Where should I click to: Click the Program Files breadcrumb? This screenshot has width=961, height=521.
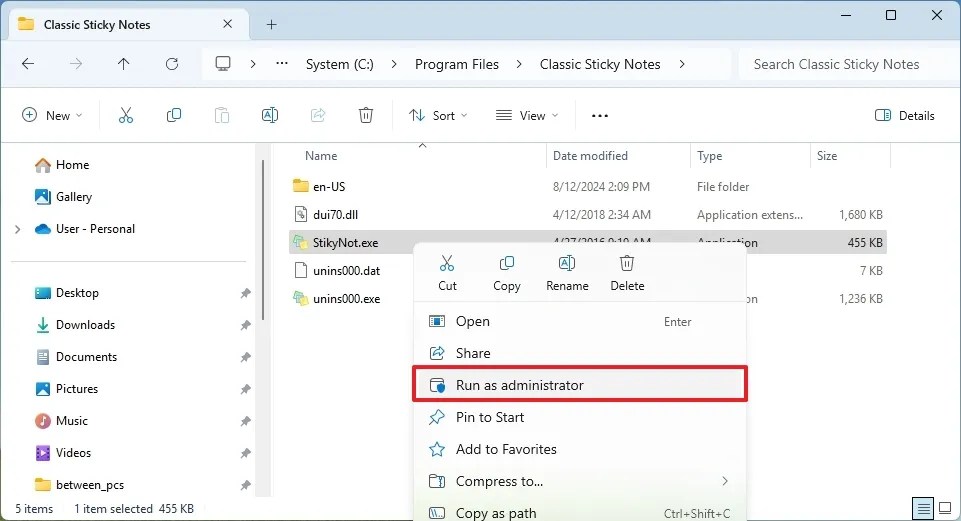pos(457,64)
